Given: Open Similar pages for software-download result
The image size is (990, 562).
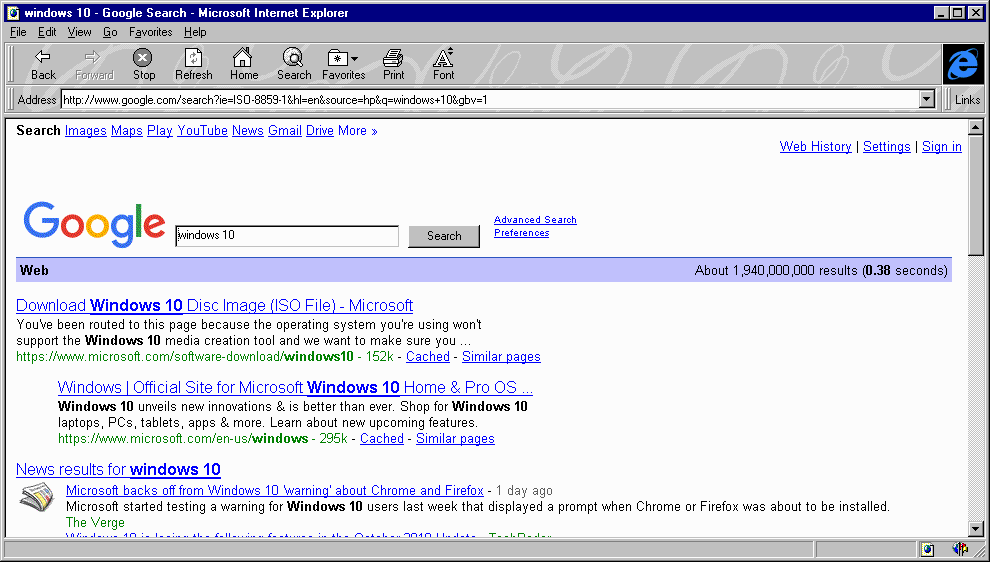Looking at the screenshot, I should click(x=501, y=357).
